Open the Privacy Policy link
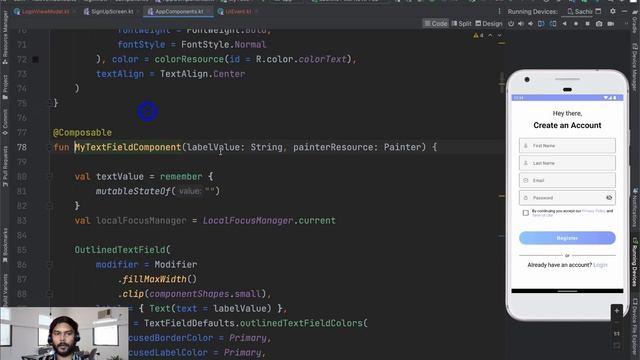Image resolution: width=640 pixels, height=360 pixels. pyautogui.click(x=593, y=211)
